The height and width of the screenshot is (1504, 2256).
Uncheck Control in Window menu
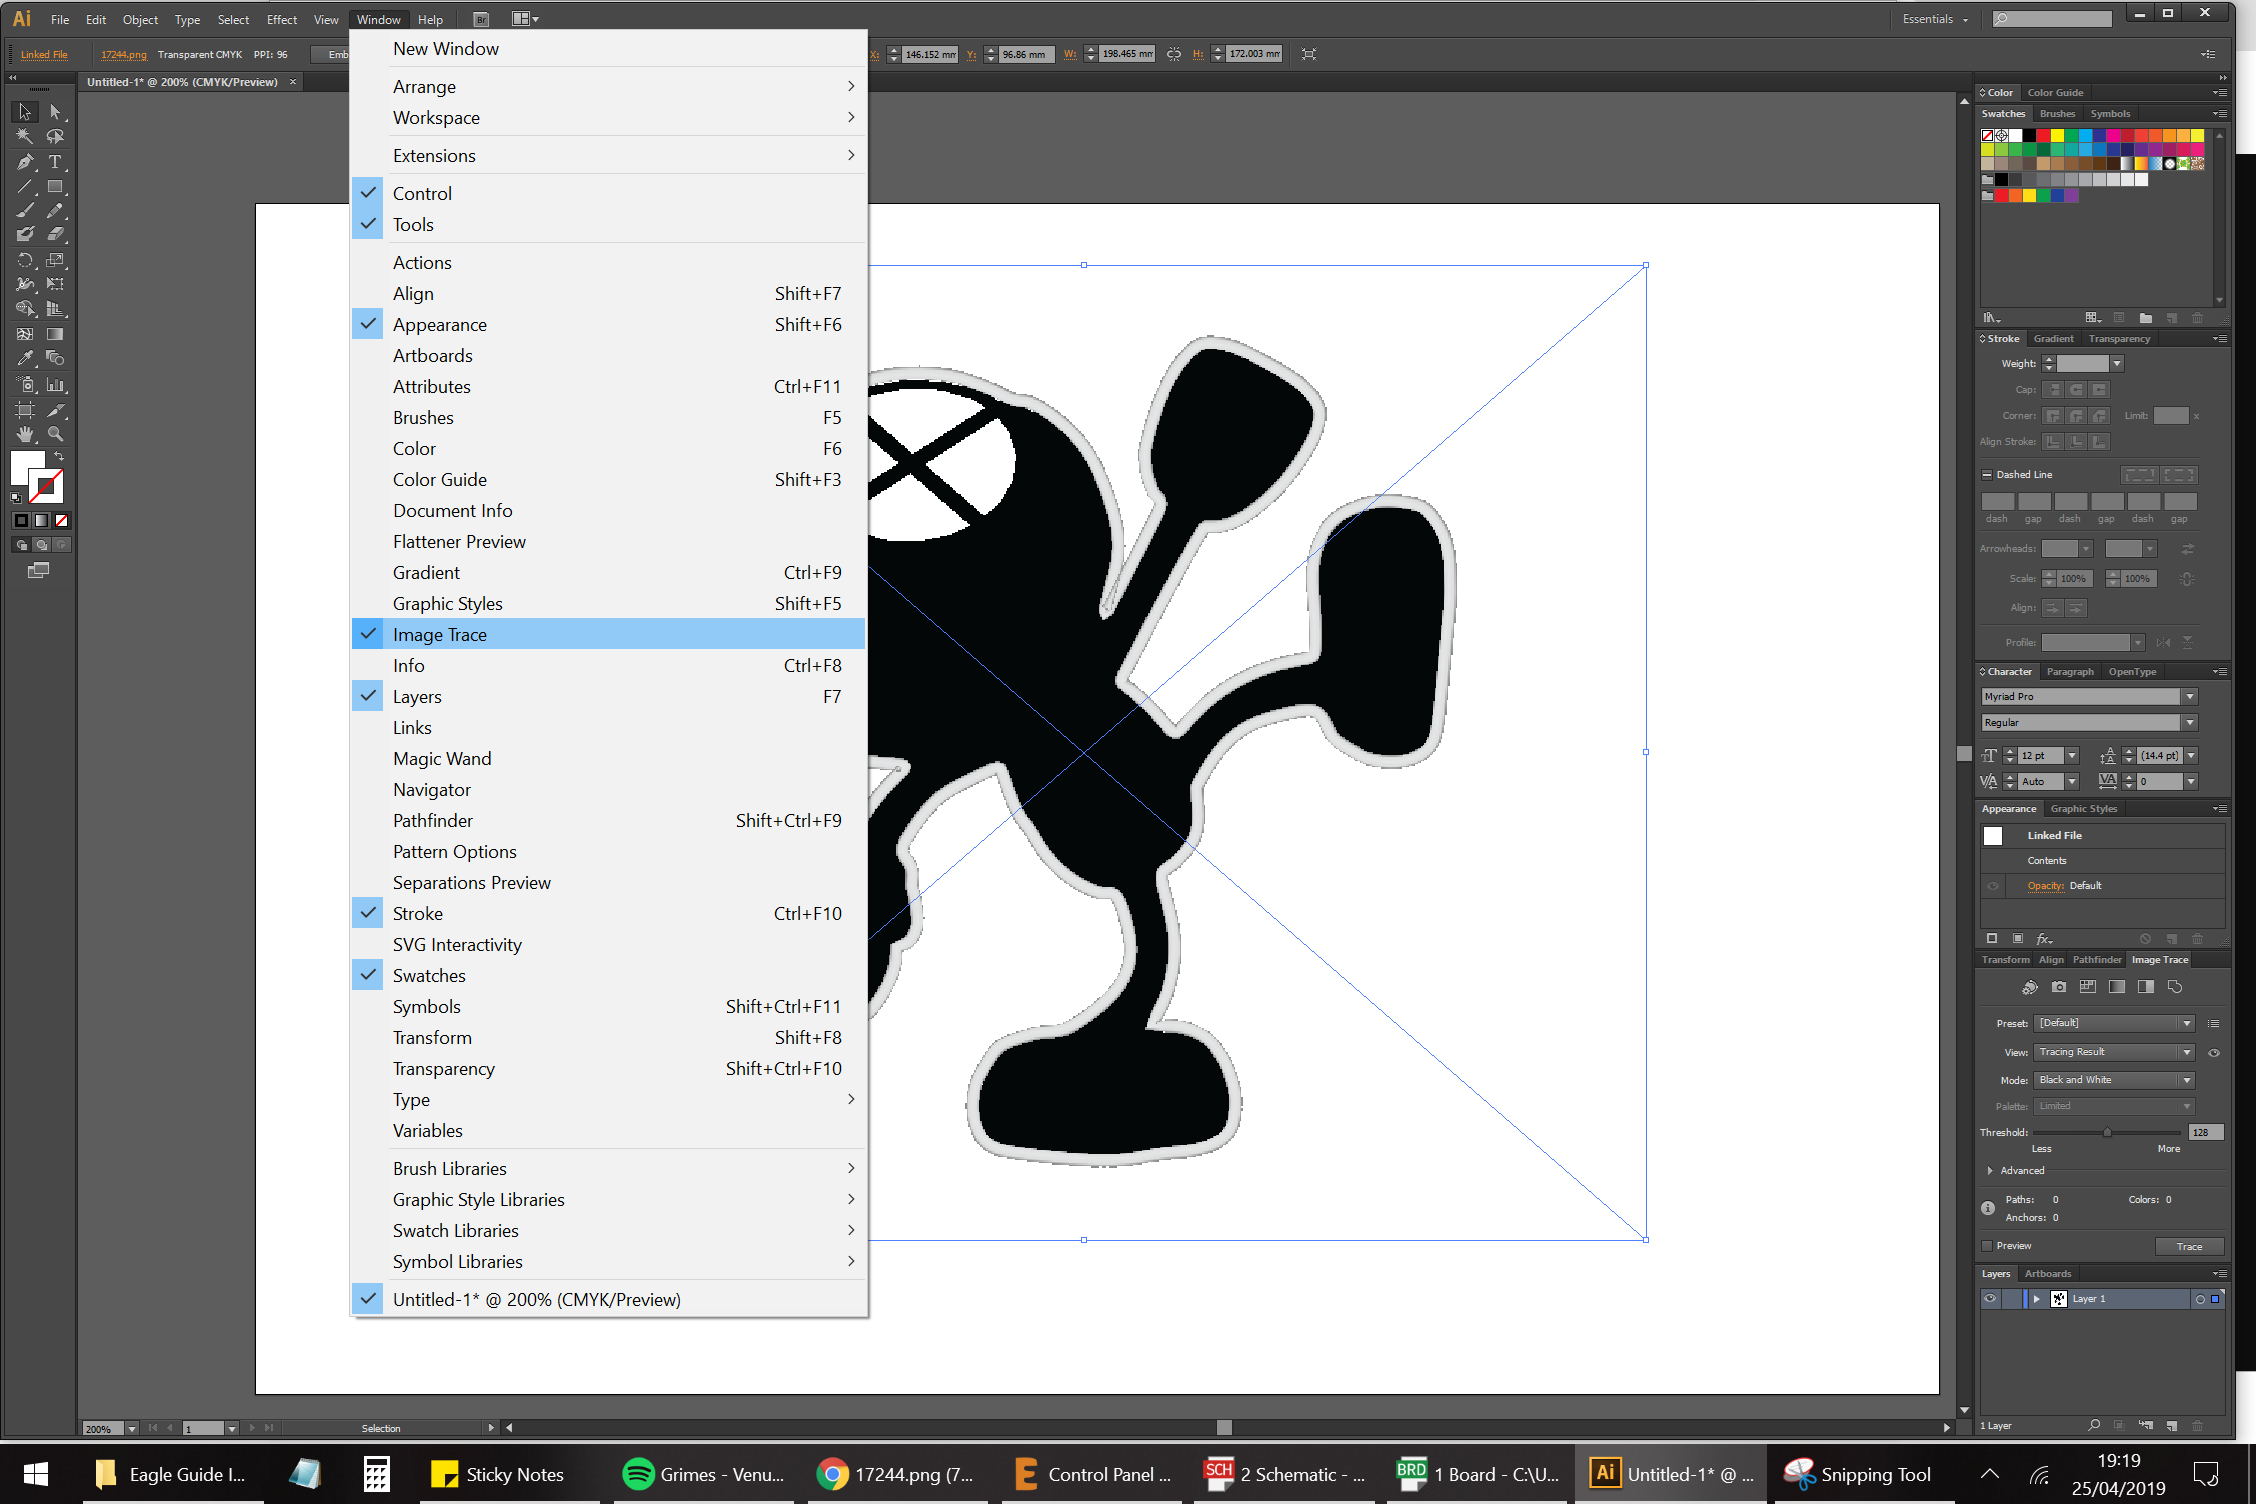(608, 194)
